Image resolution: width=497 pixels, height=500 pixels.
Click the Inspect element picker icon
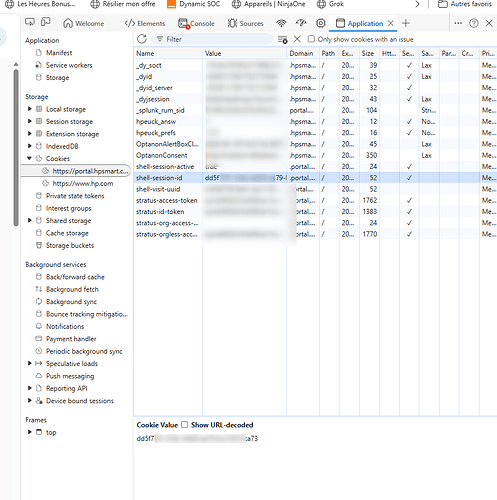[30, 23]
